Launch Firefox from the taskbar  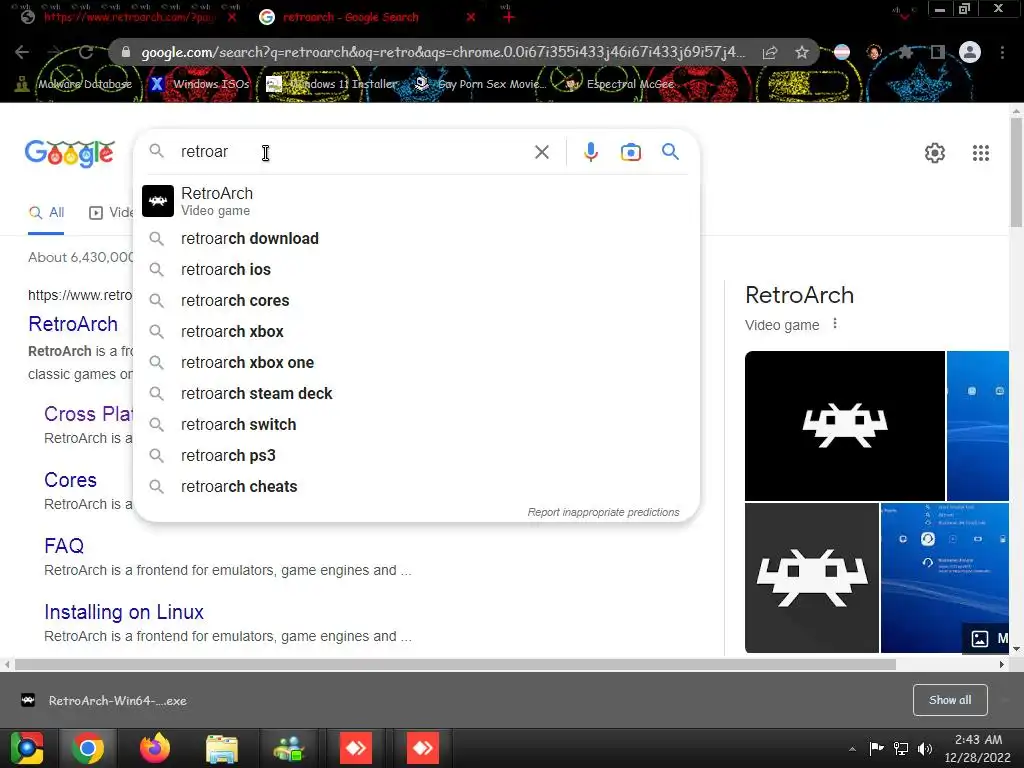155,748
